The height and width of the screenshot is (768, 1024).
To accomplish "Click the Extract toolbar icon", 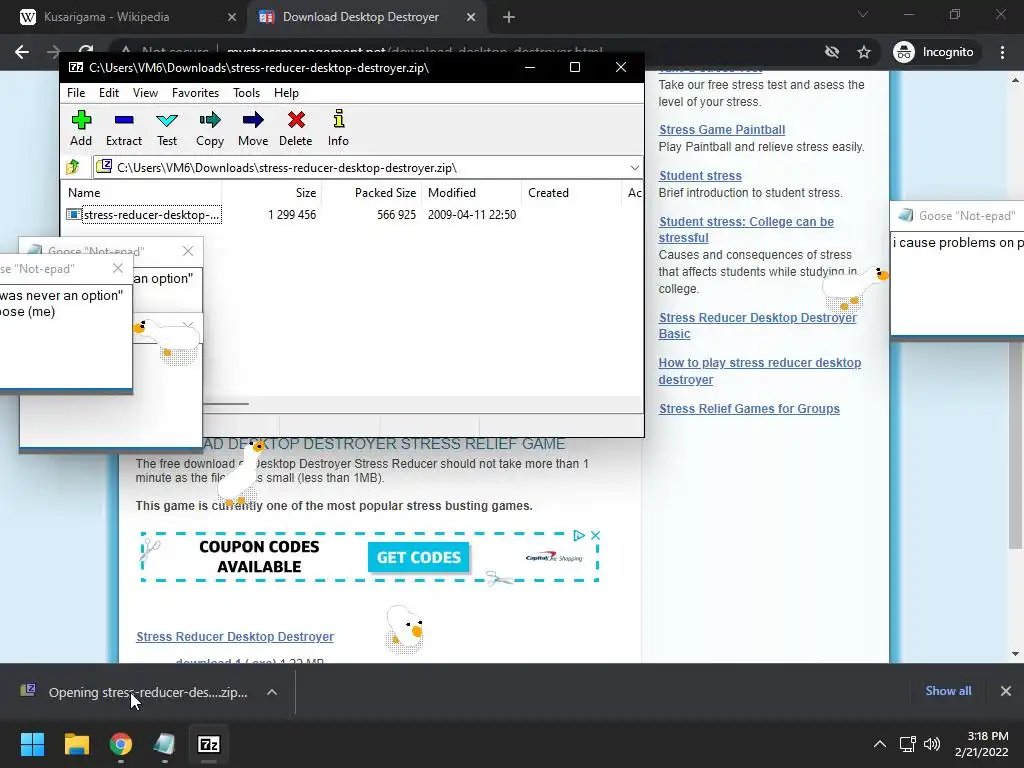I will (x=123, y=128).
